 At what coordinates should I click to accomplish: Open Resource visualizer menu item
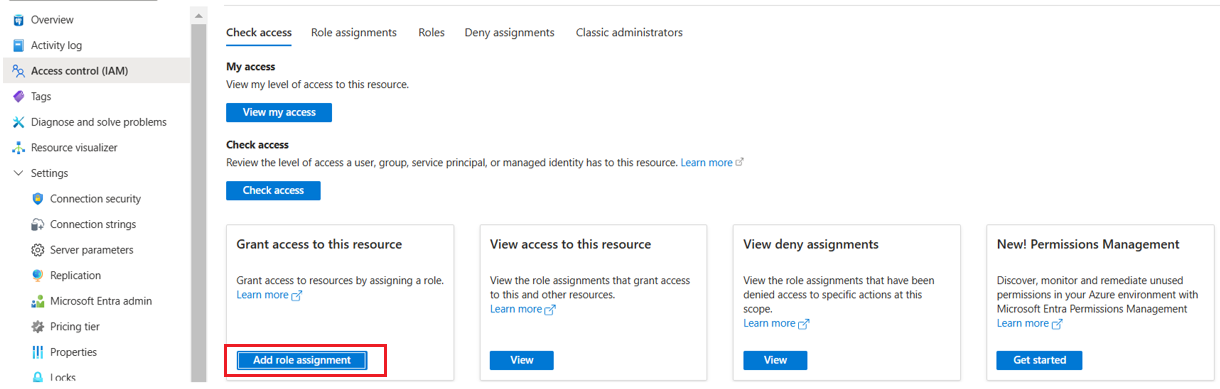[x=95, y=148]
